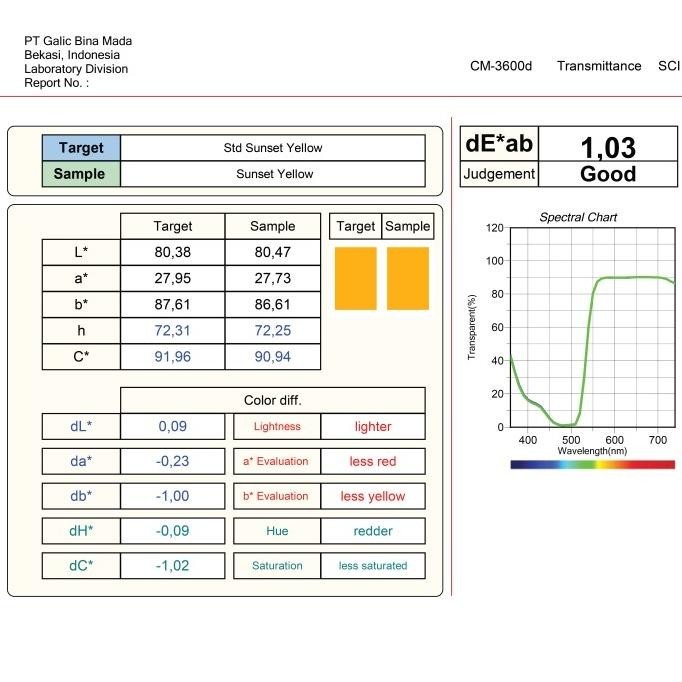Select the Target L* value 80,38
Viewport: 682px width, 682px height.
pyautogui.click(x=172, y=253)
